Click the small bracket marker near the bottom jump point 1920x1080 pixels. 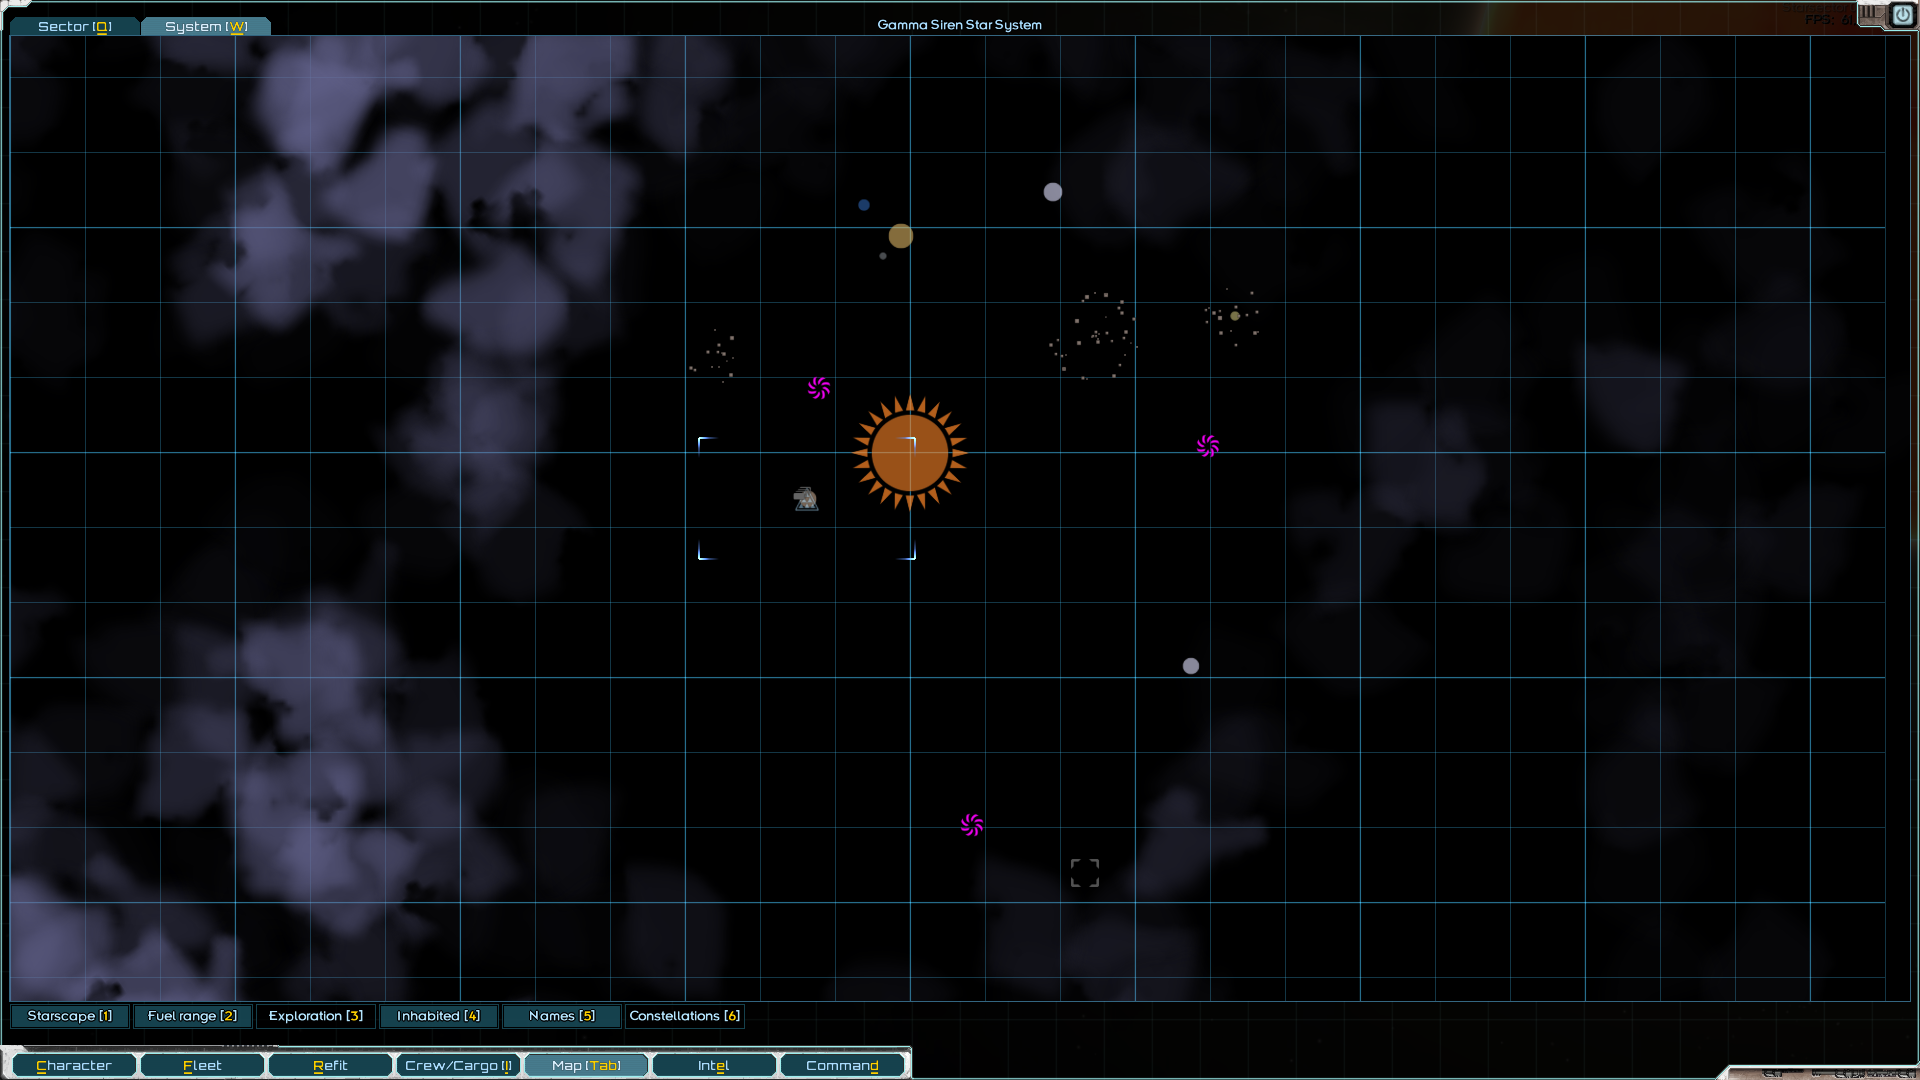point(1085,873)
